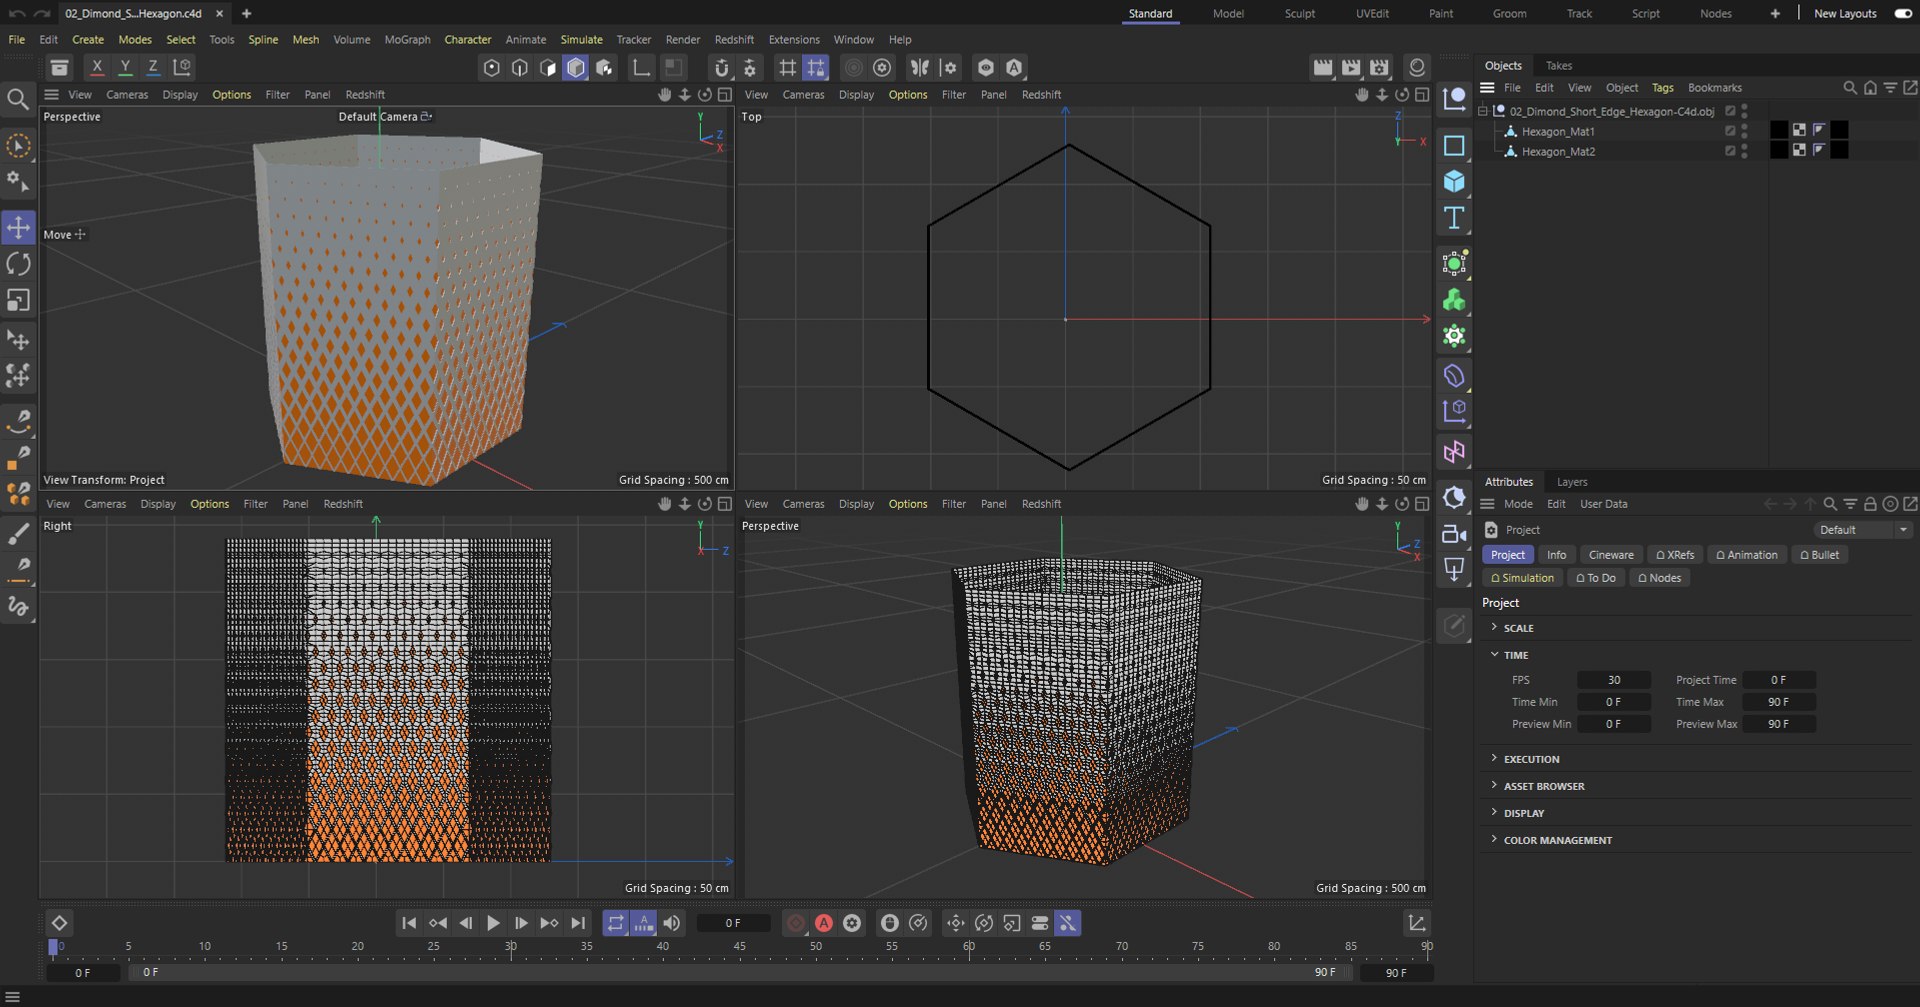Switch to the Sculpt layout tab
This screenshot has height=1007, width=1920.
pyautogui.click(x=1300, y=14)
